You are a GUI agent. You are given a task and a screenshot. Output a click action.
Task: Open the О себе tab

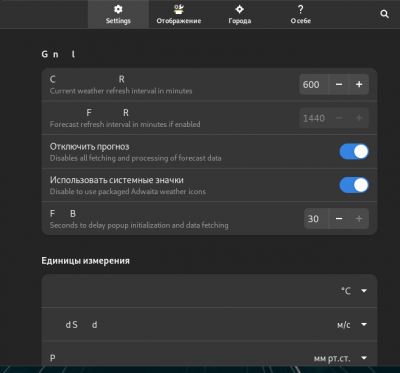[x=300, y=14]
